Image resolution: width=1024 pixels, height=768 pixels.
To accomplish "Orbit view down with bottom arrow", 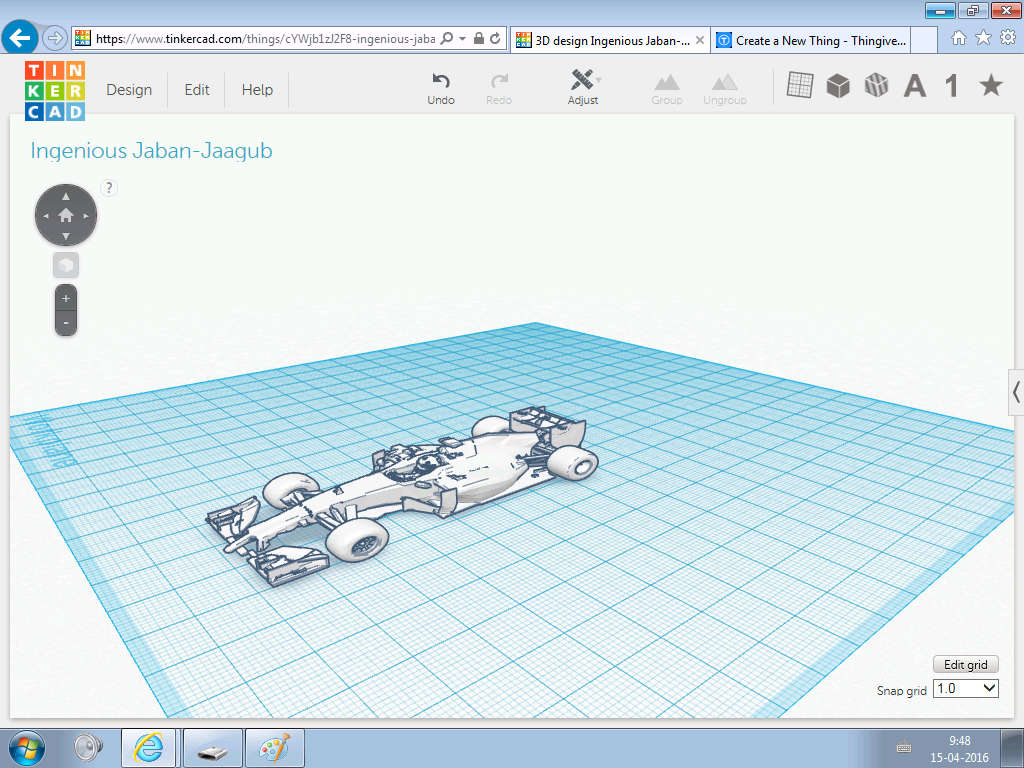I will point(66,235).
